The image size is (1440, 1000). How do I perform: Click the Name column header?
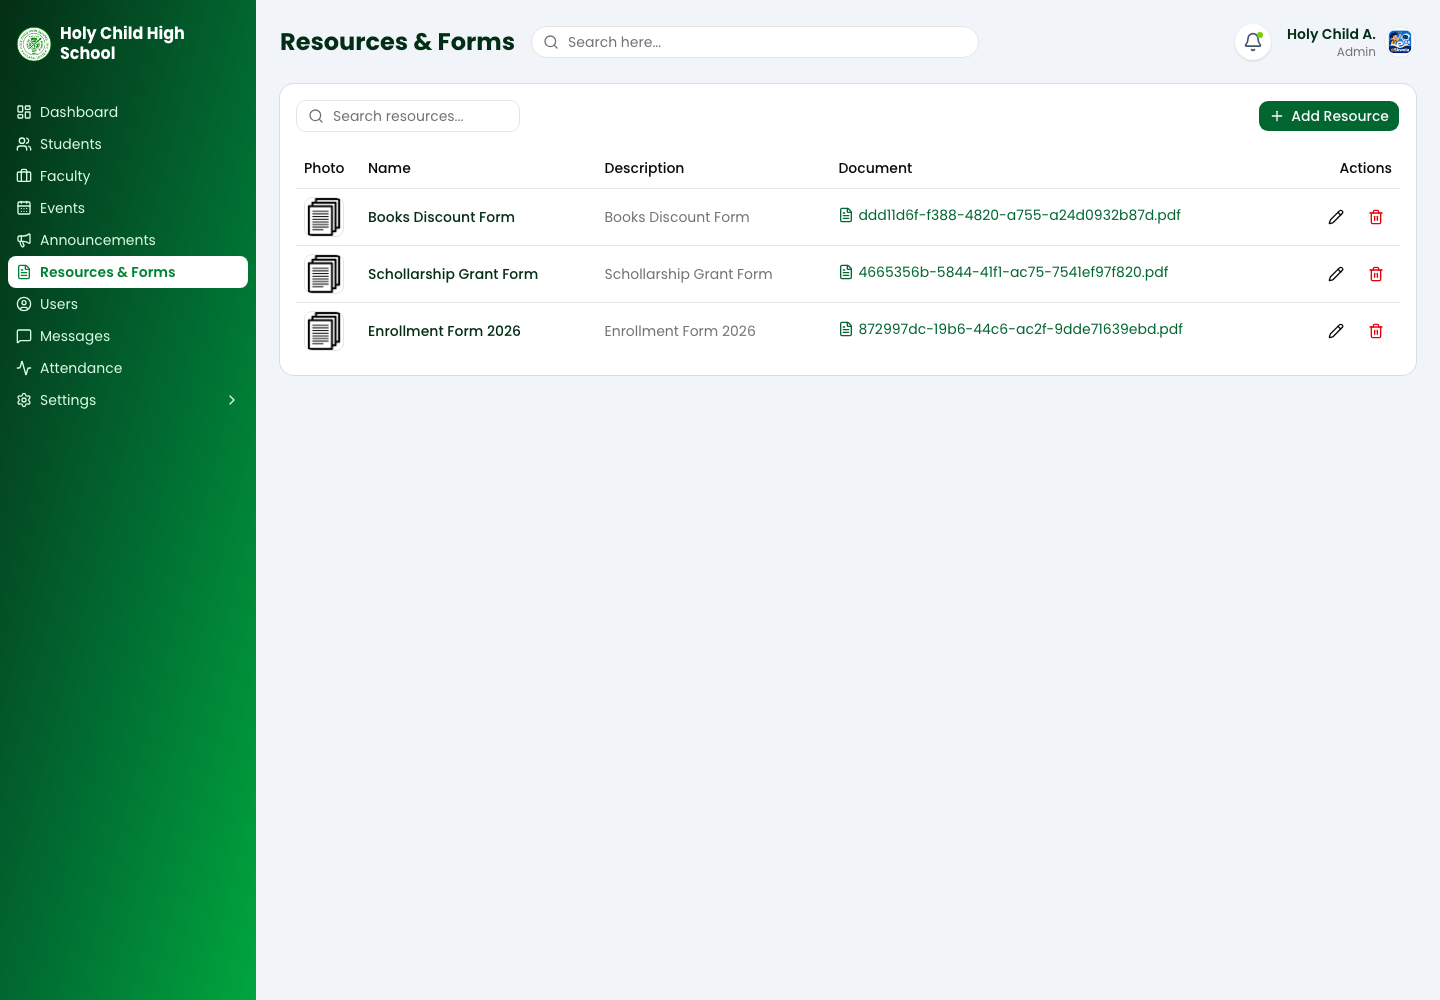click(389, 168)
